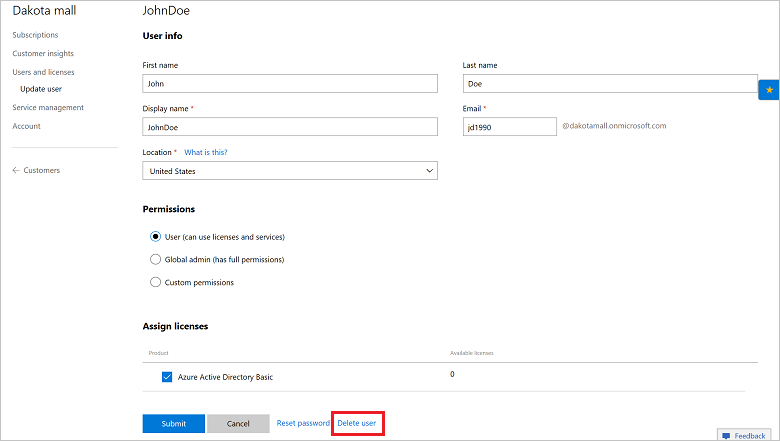Viewport: 780px width, 441px height.
Task: Open the What is this? link
Action: (205, 152)
